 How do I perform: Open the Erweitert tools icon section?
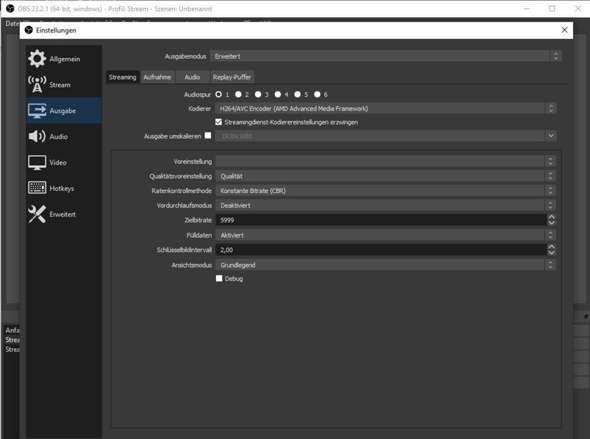(37, 214)
